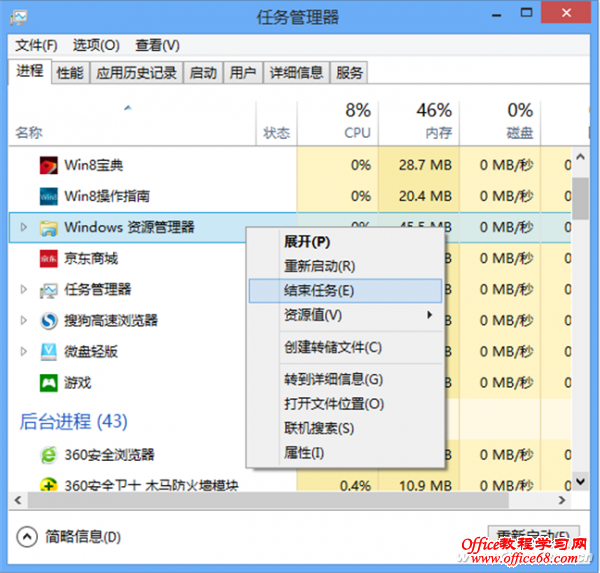This screenshot has height=573, width=600.
Task: Click the Win8宝典 app icon
Action: (49, 165)
